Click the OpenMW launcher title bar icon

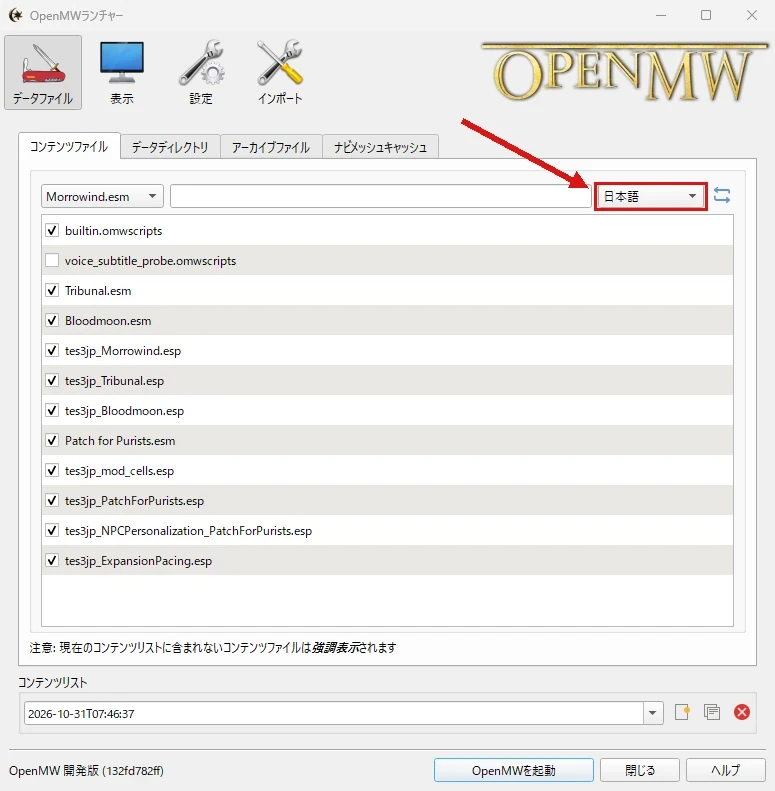pyautogui.click(x=16, y=16)
